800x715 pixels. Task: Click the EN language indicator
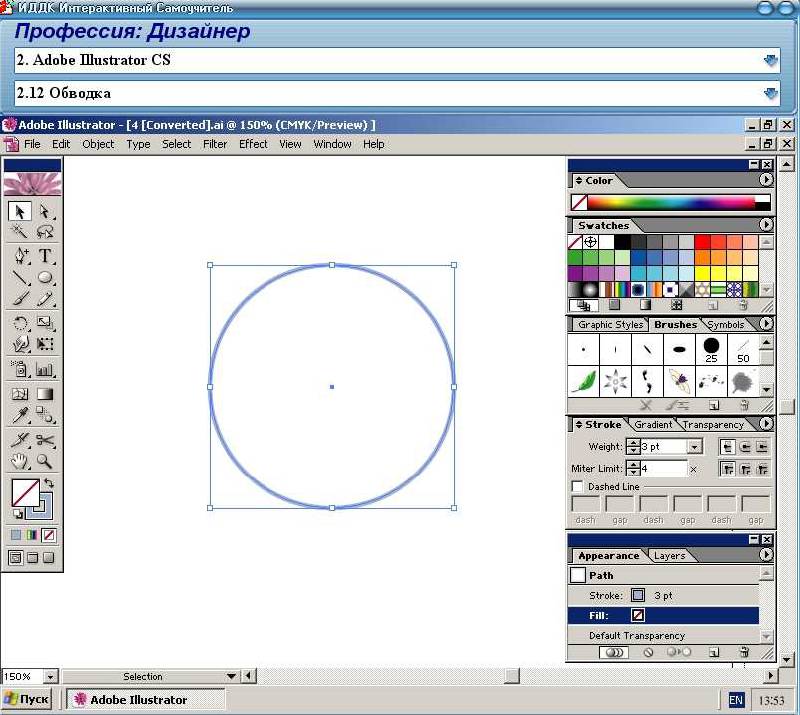pyautogui.click(x=736, y=700)
